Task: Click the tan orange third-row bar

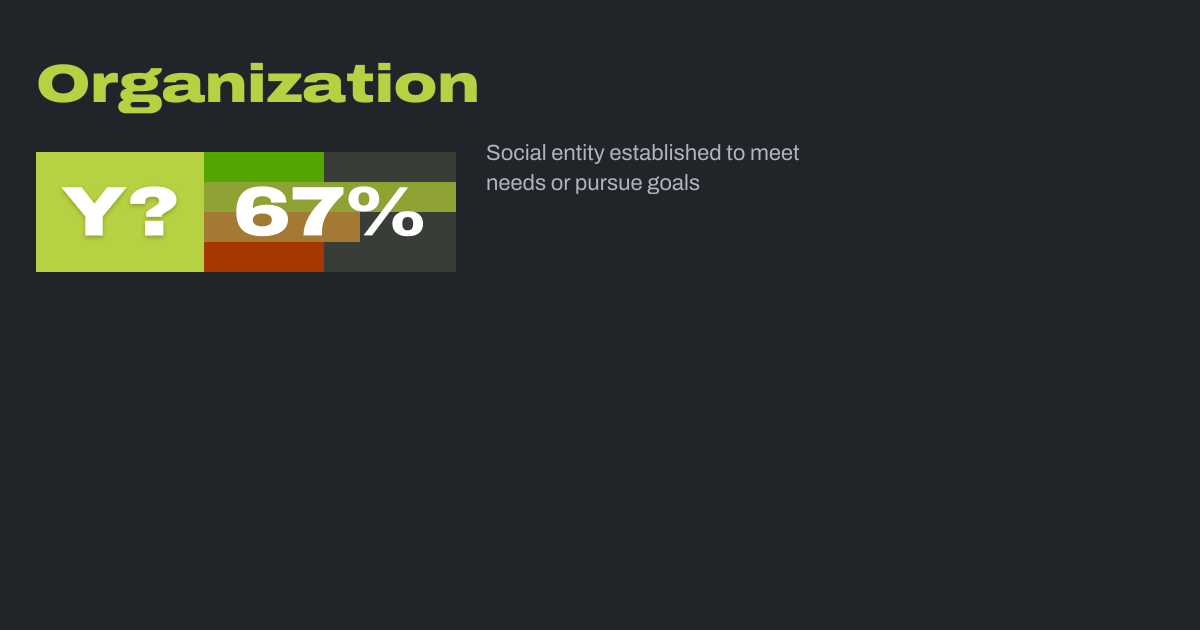Action: 218,227
